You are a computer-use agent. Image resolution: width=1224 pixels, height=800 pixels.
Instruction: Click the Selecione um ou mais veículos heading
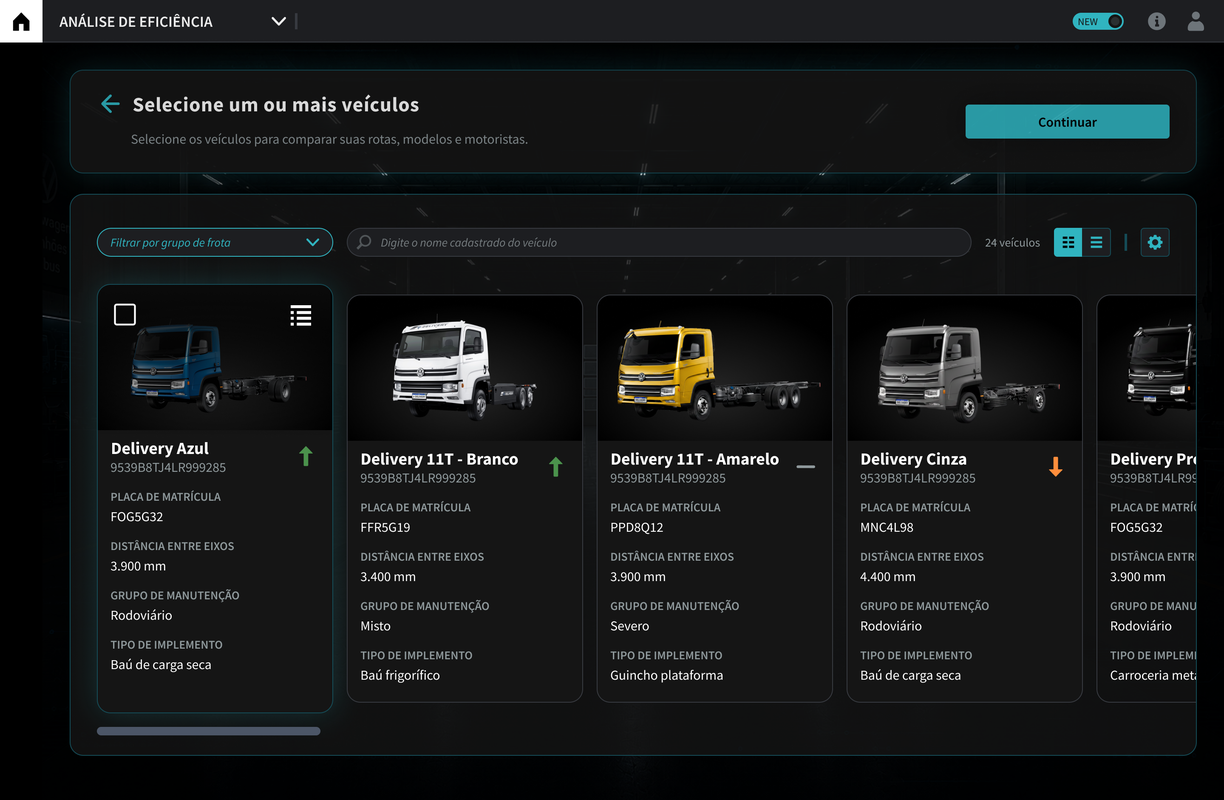(276, 104)
